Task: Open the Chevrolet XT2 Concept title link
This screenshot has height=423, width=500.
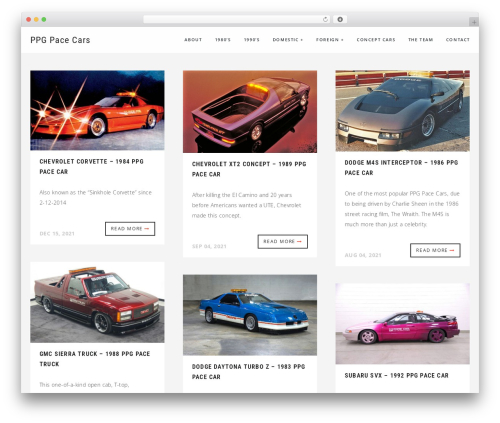Action: pyautogui.click(x=249, y=169)
